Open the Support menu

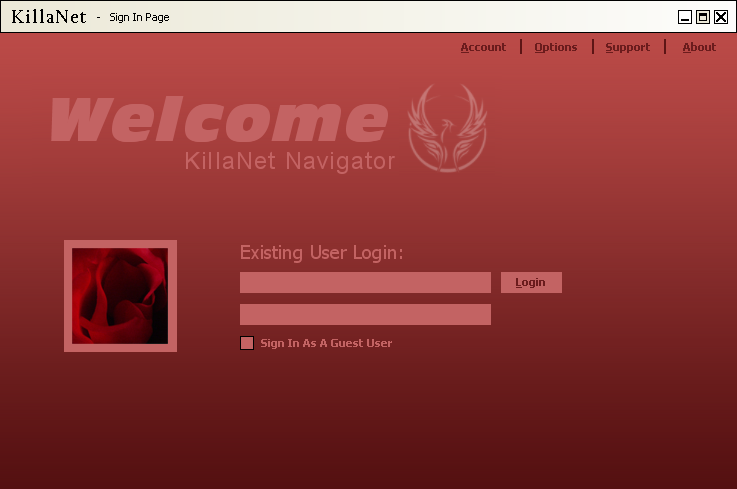pos(627,47)
